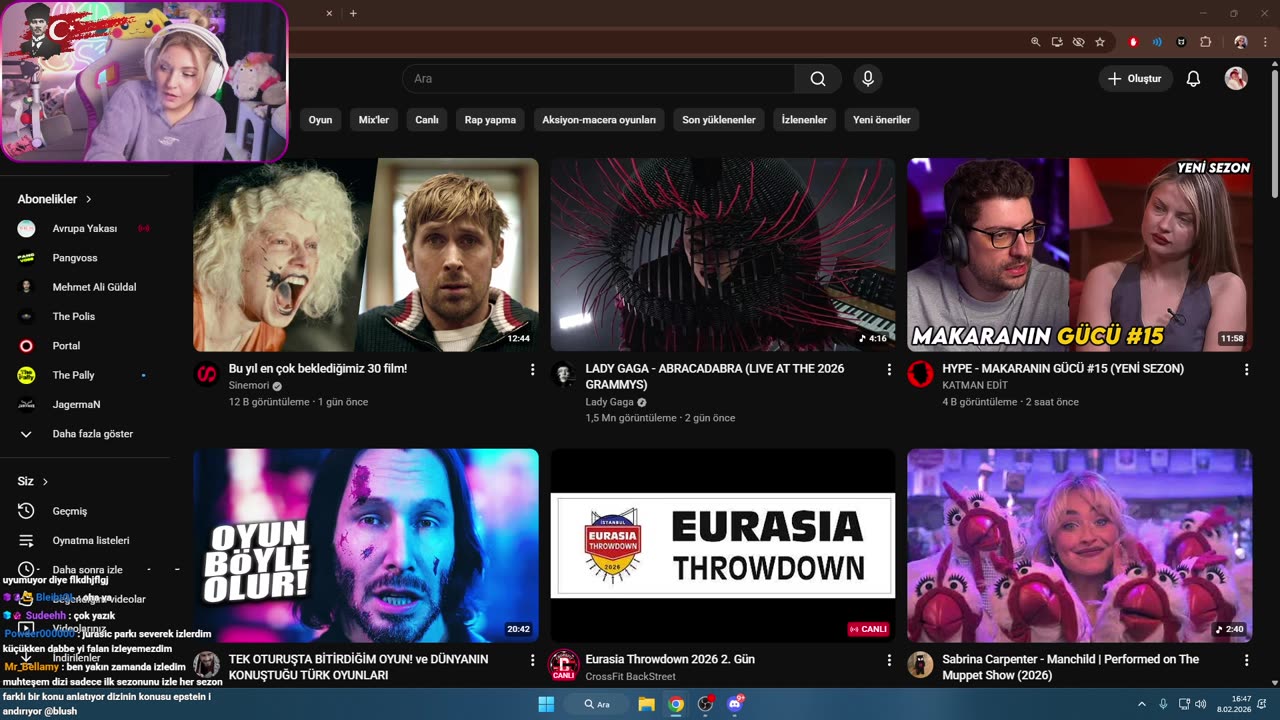Open CrossFit BackStreet channel avatar

[564, 665]
